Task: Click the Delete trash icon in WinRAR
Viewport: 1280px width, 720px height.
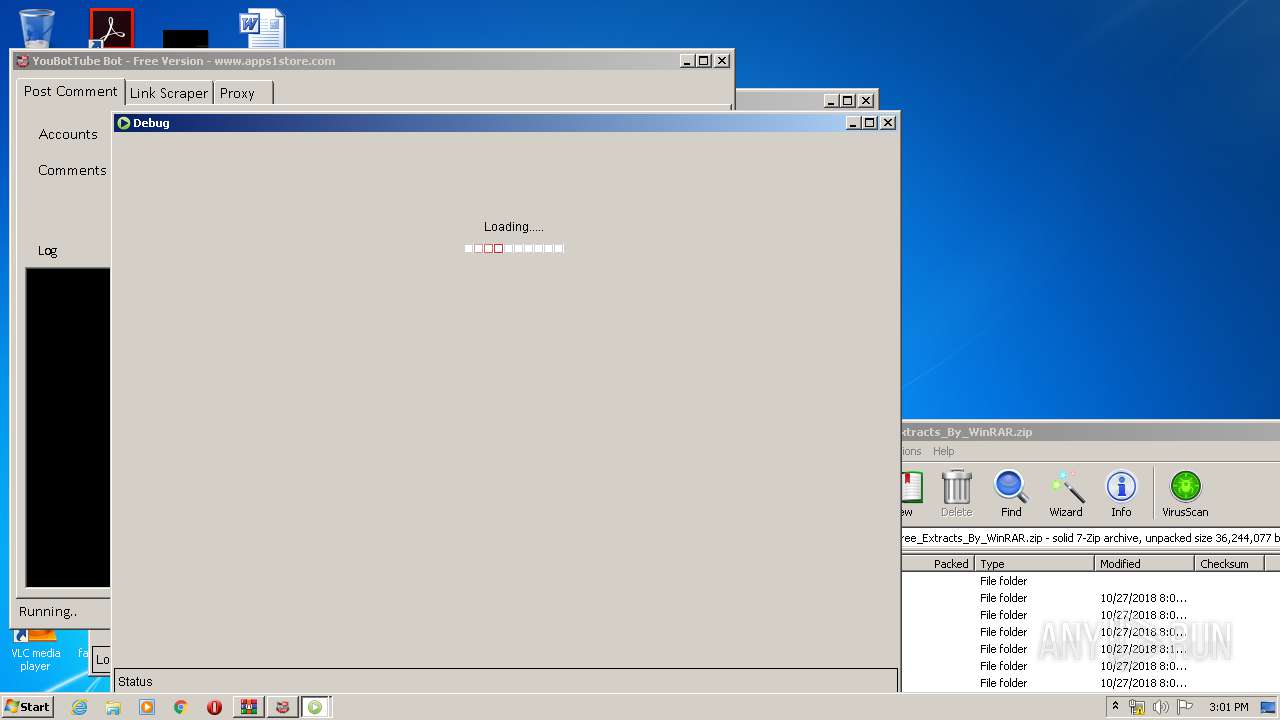Action: click(x=956, y=494)
